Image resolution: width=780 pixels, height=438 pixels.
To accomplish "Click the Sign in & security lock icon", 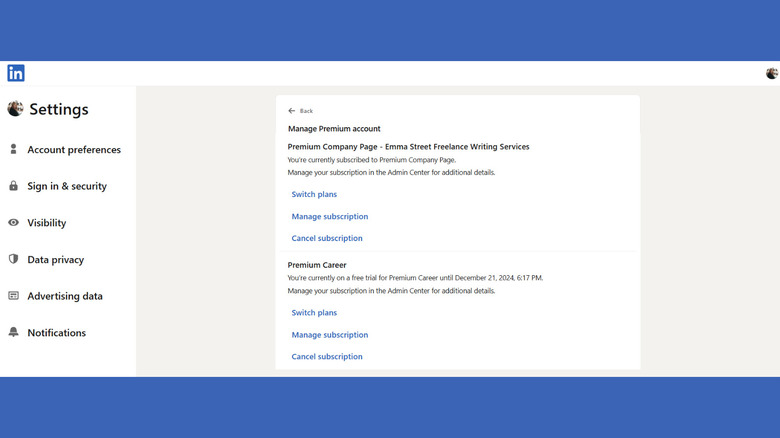I will 13,186.
